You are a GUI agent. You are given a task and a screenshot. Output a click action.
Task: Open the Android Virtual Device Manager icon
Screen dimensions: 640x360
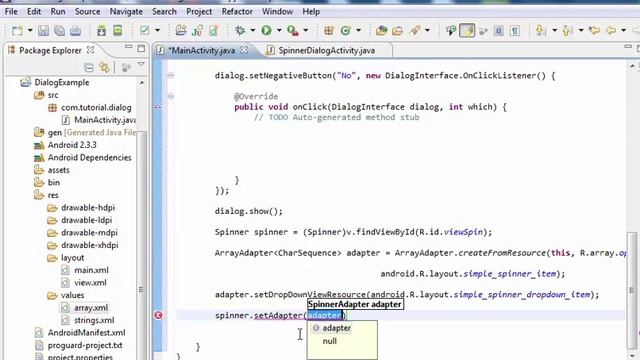[x=118, y=31]
